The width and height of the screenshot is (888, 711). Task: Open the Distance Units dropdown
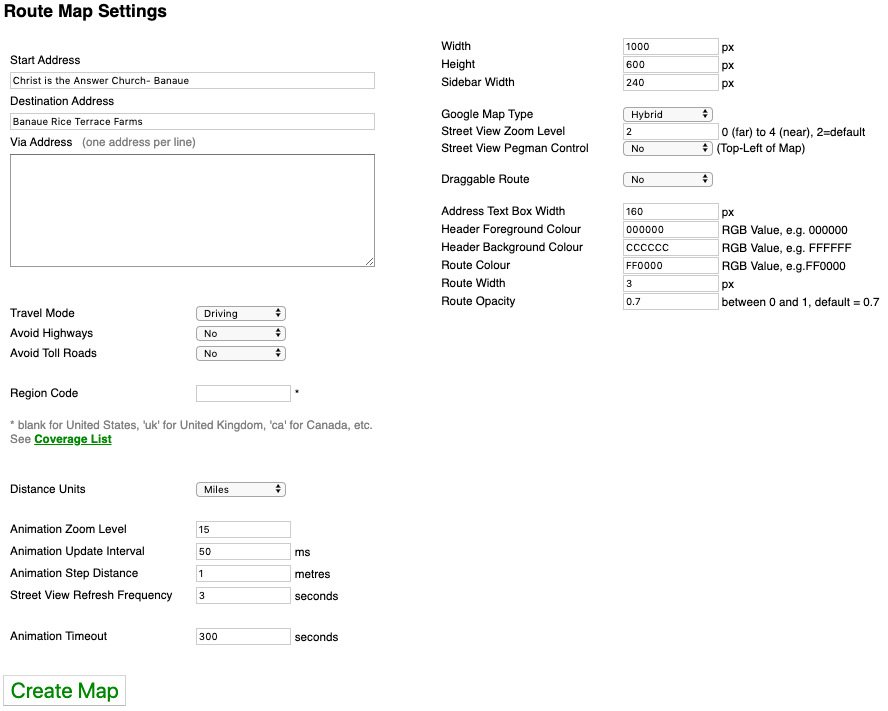240,489
